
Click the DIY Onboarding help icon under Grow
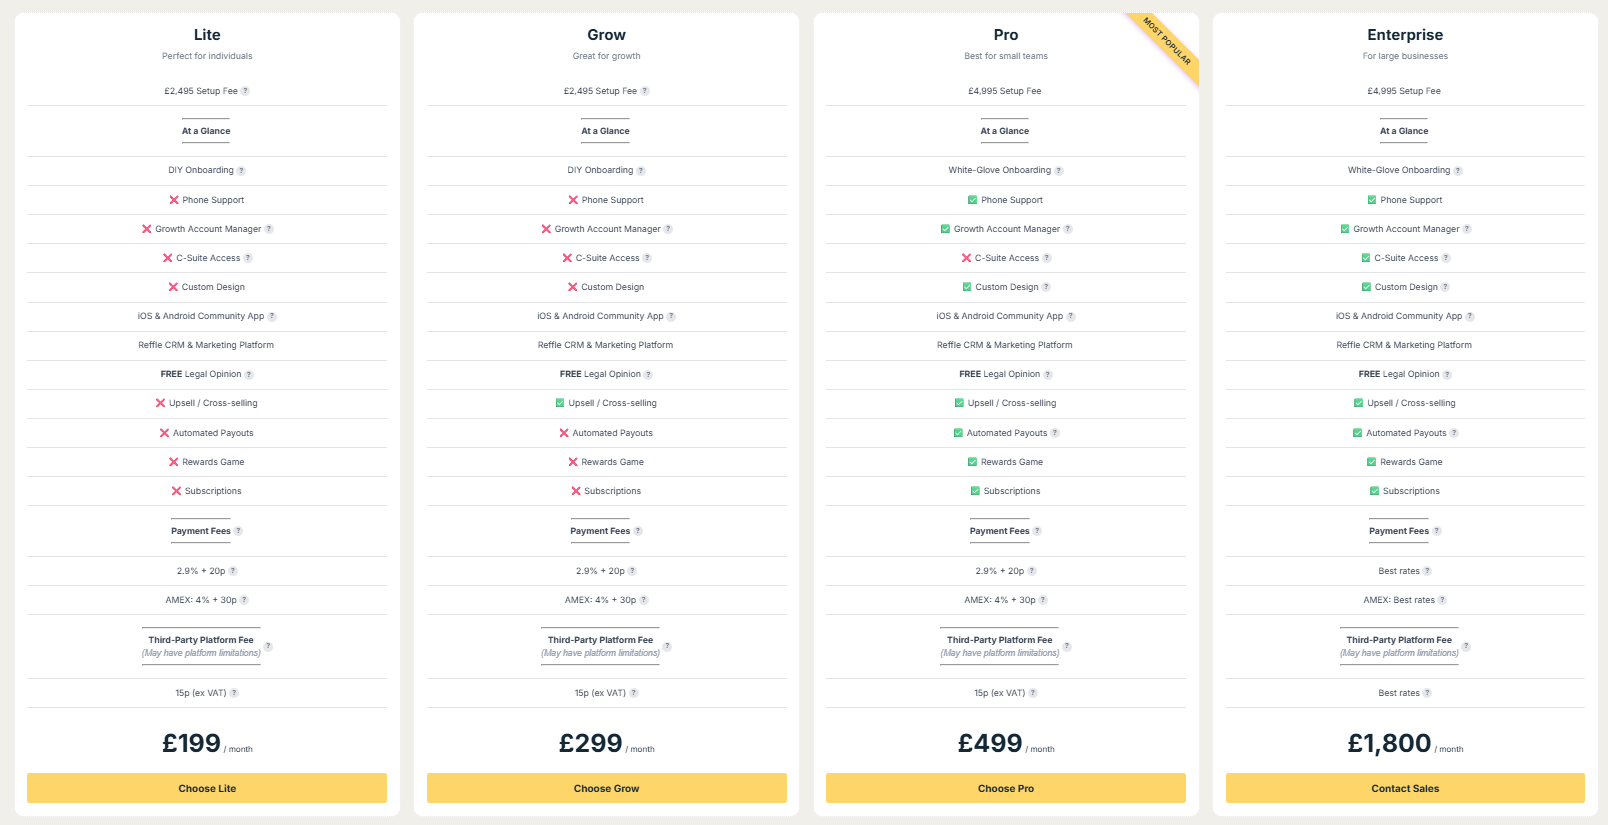coord(640,170)
